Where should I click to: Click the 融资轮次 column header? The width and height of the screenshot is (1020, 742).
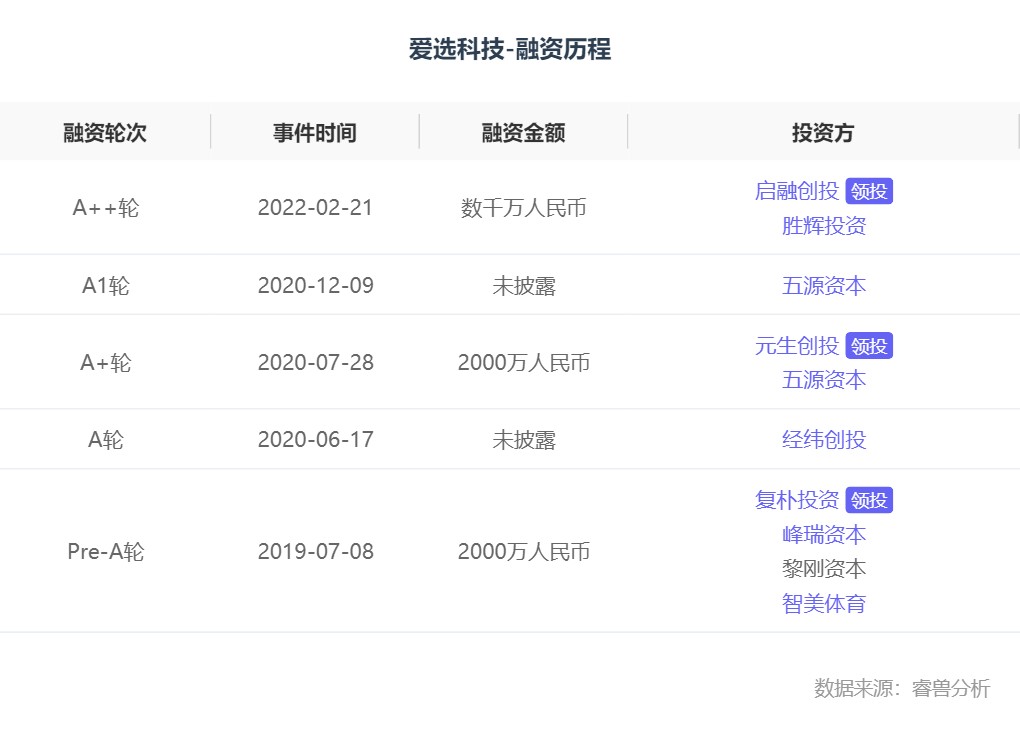coord(105,133)
